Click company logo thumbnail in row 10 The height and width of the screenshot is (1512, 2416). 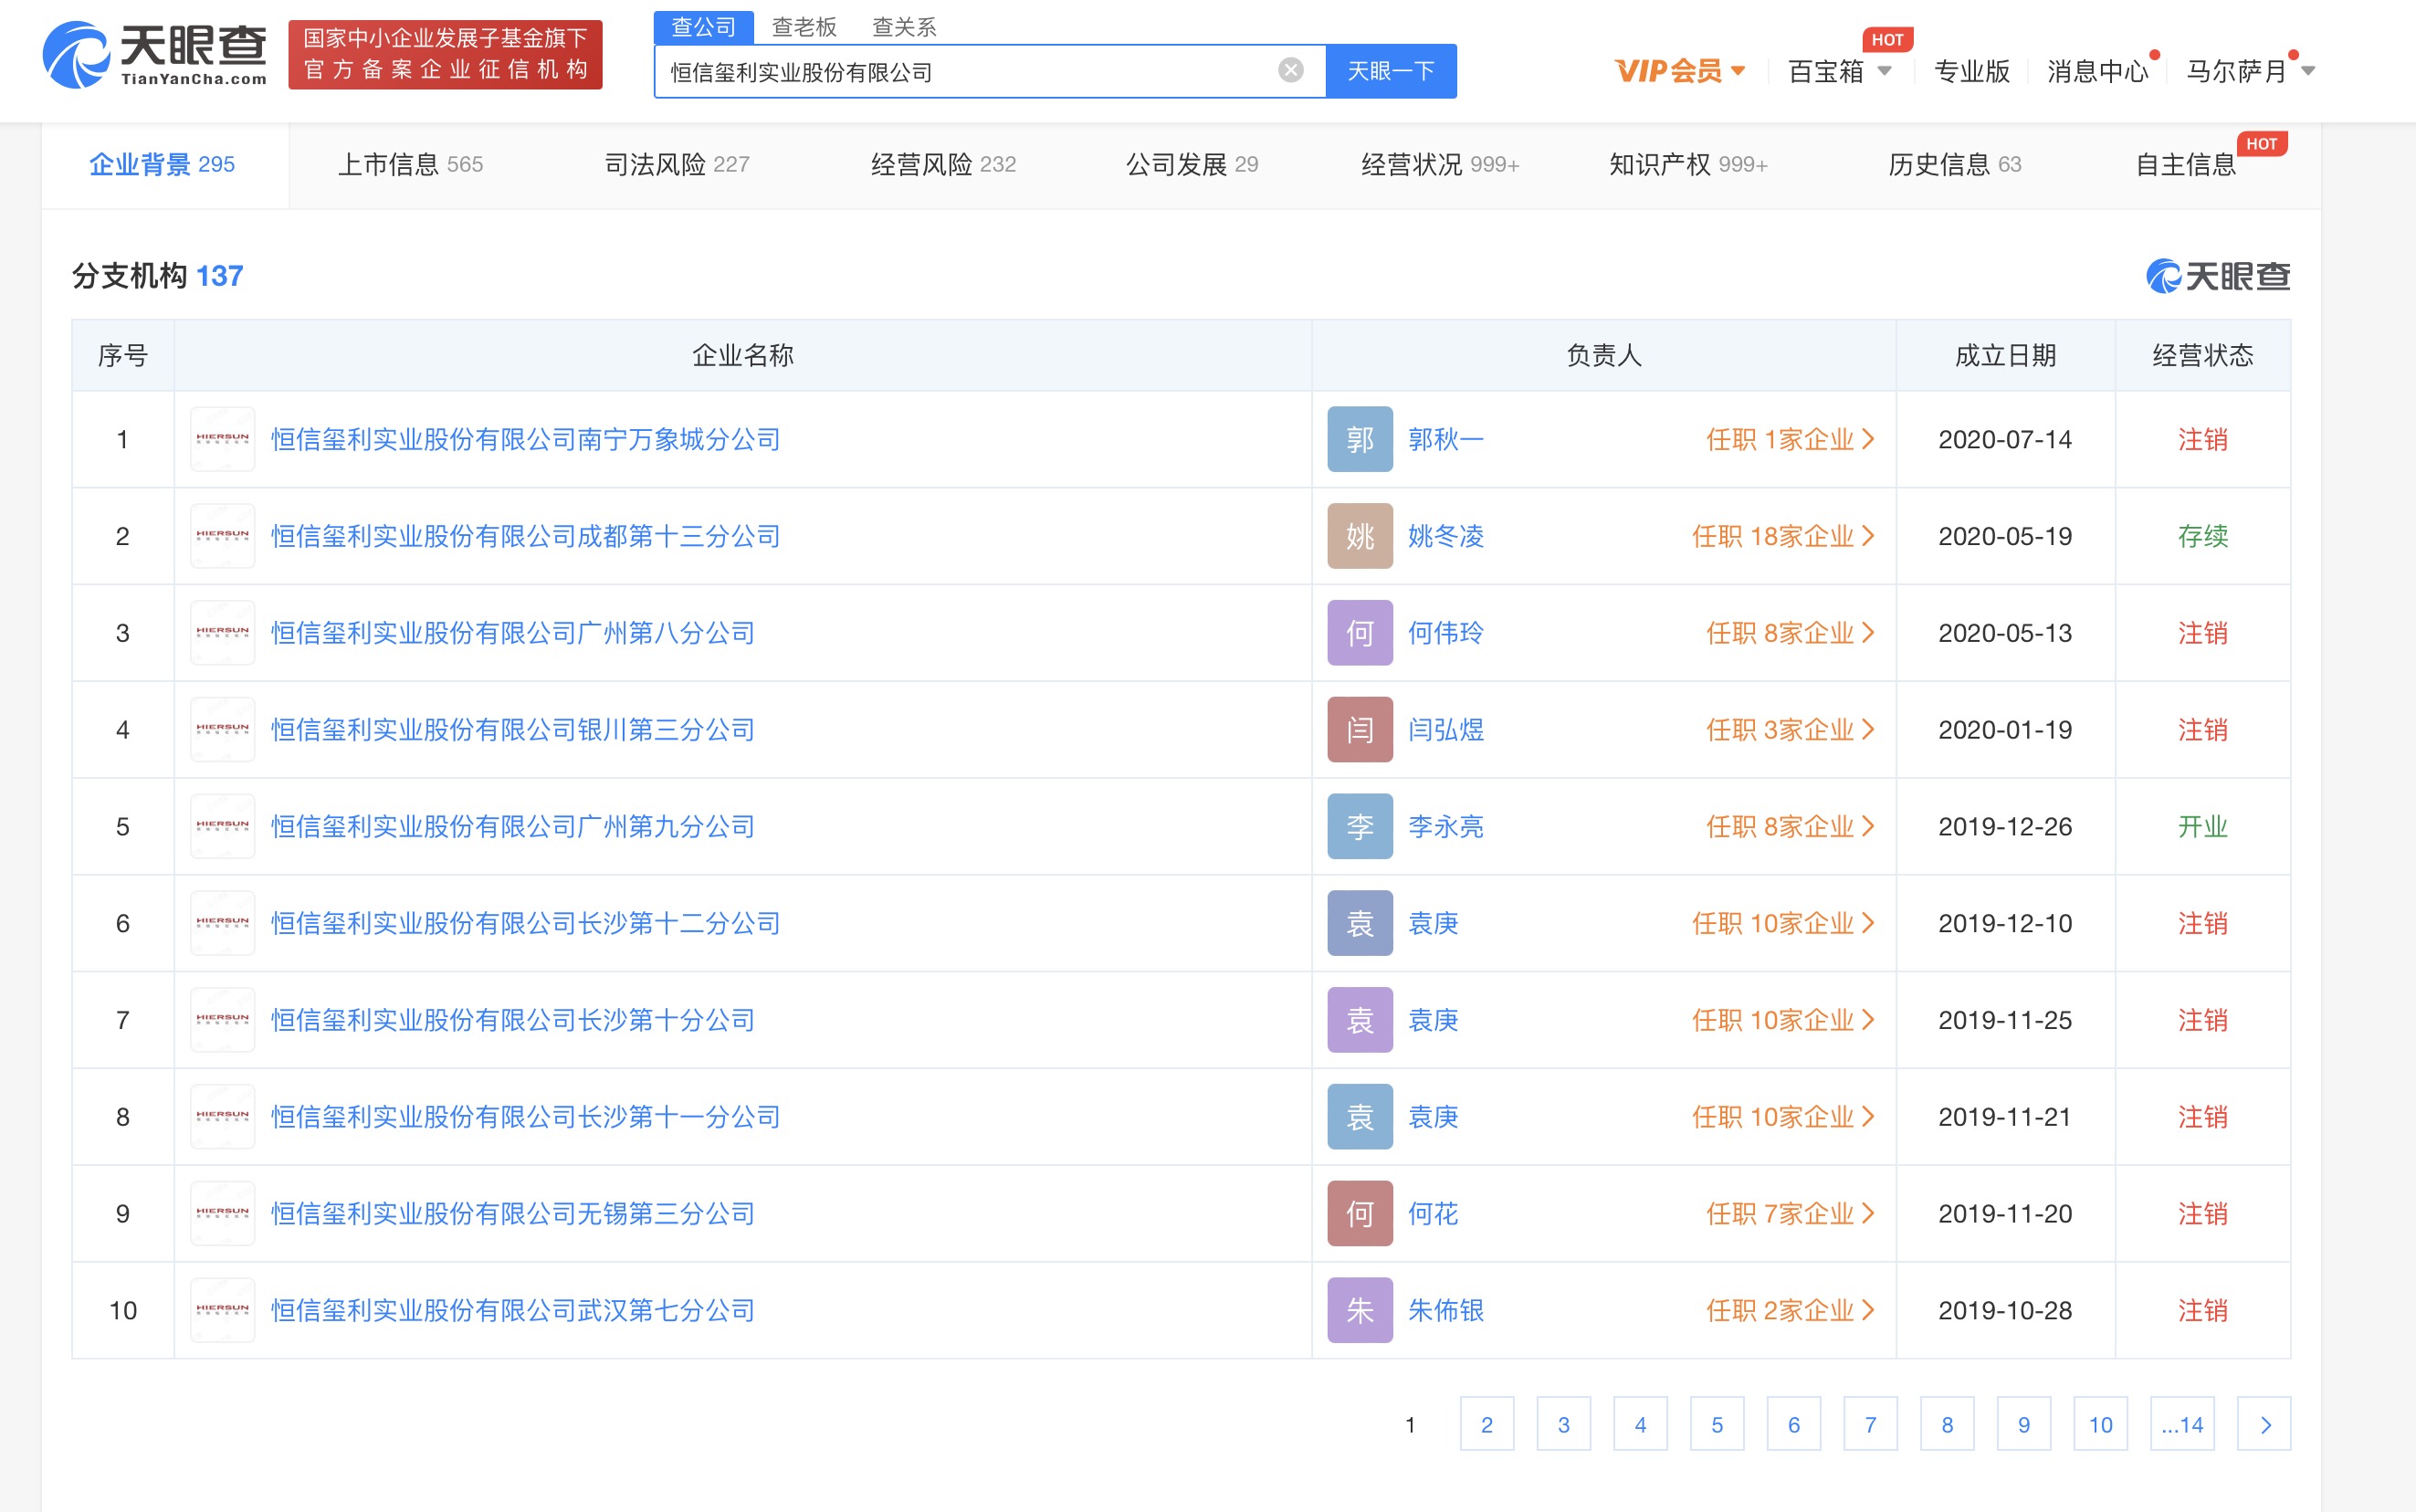pyautogui.click(x=222, y=1310)
